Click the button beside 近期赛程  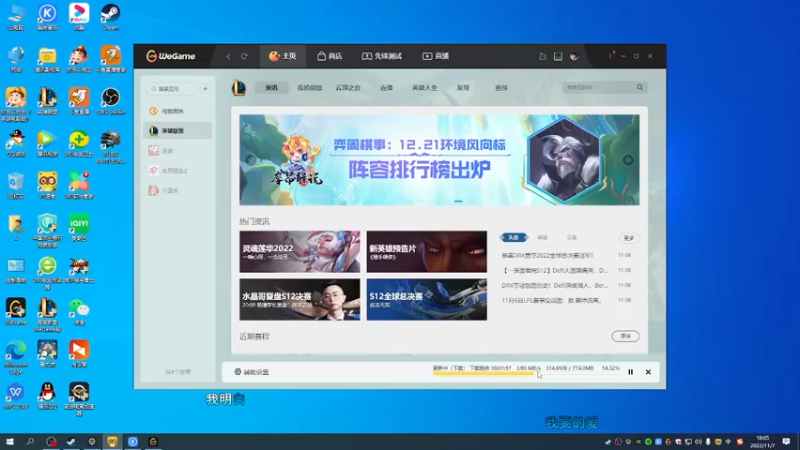tap(626, 336)
